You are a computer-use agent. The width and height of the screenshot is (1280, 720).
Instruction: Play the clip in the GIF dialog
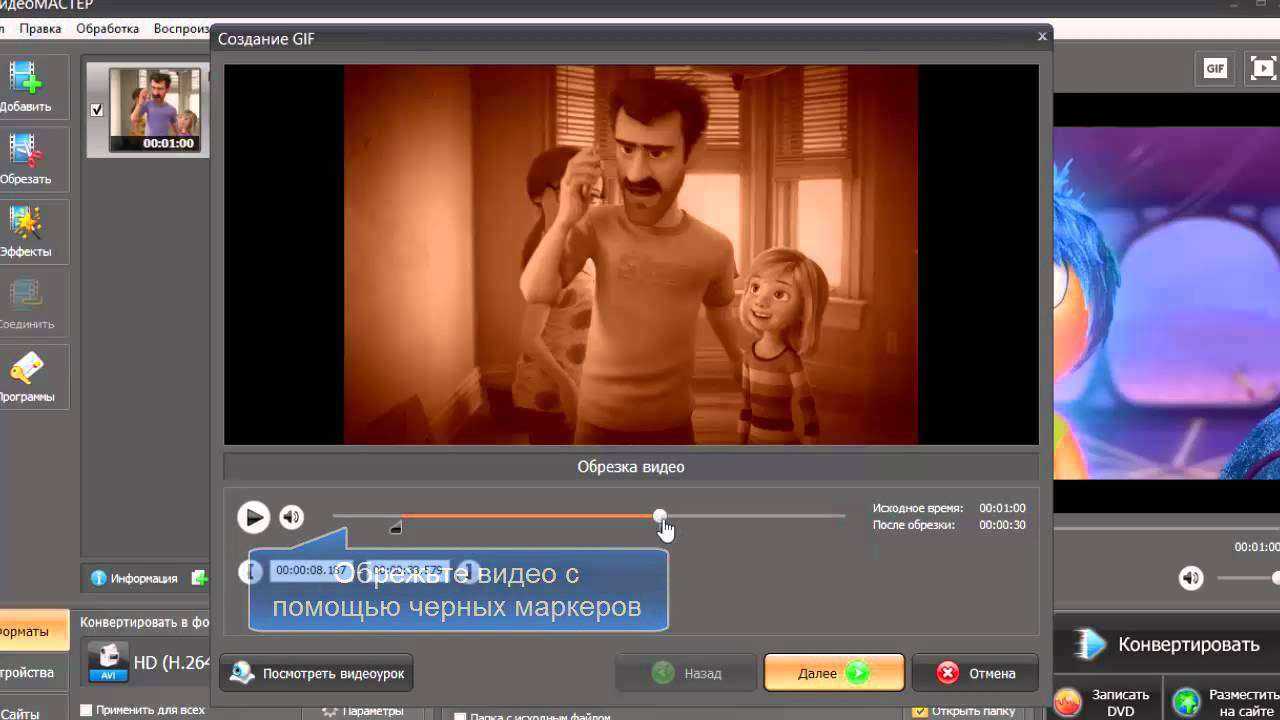[254, 517]
